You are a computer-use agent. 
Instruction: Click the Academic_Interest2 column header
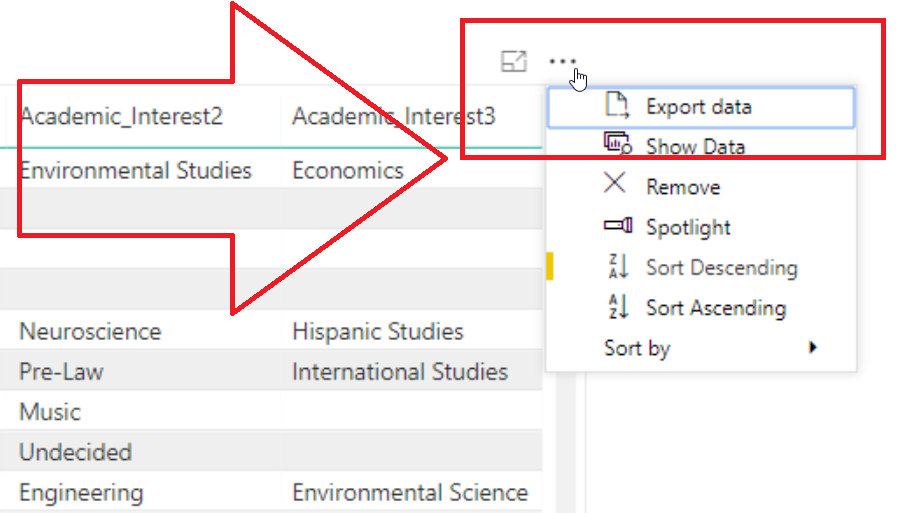click(x=121, y=116)
